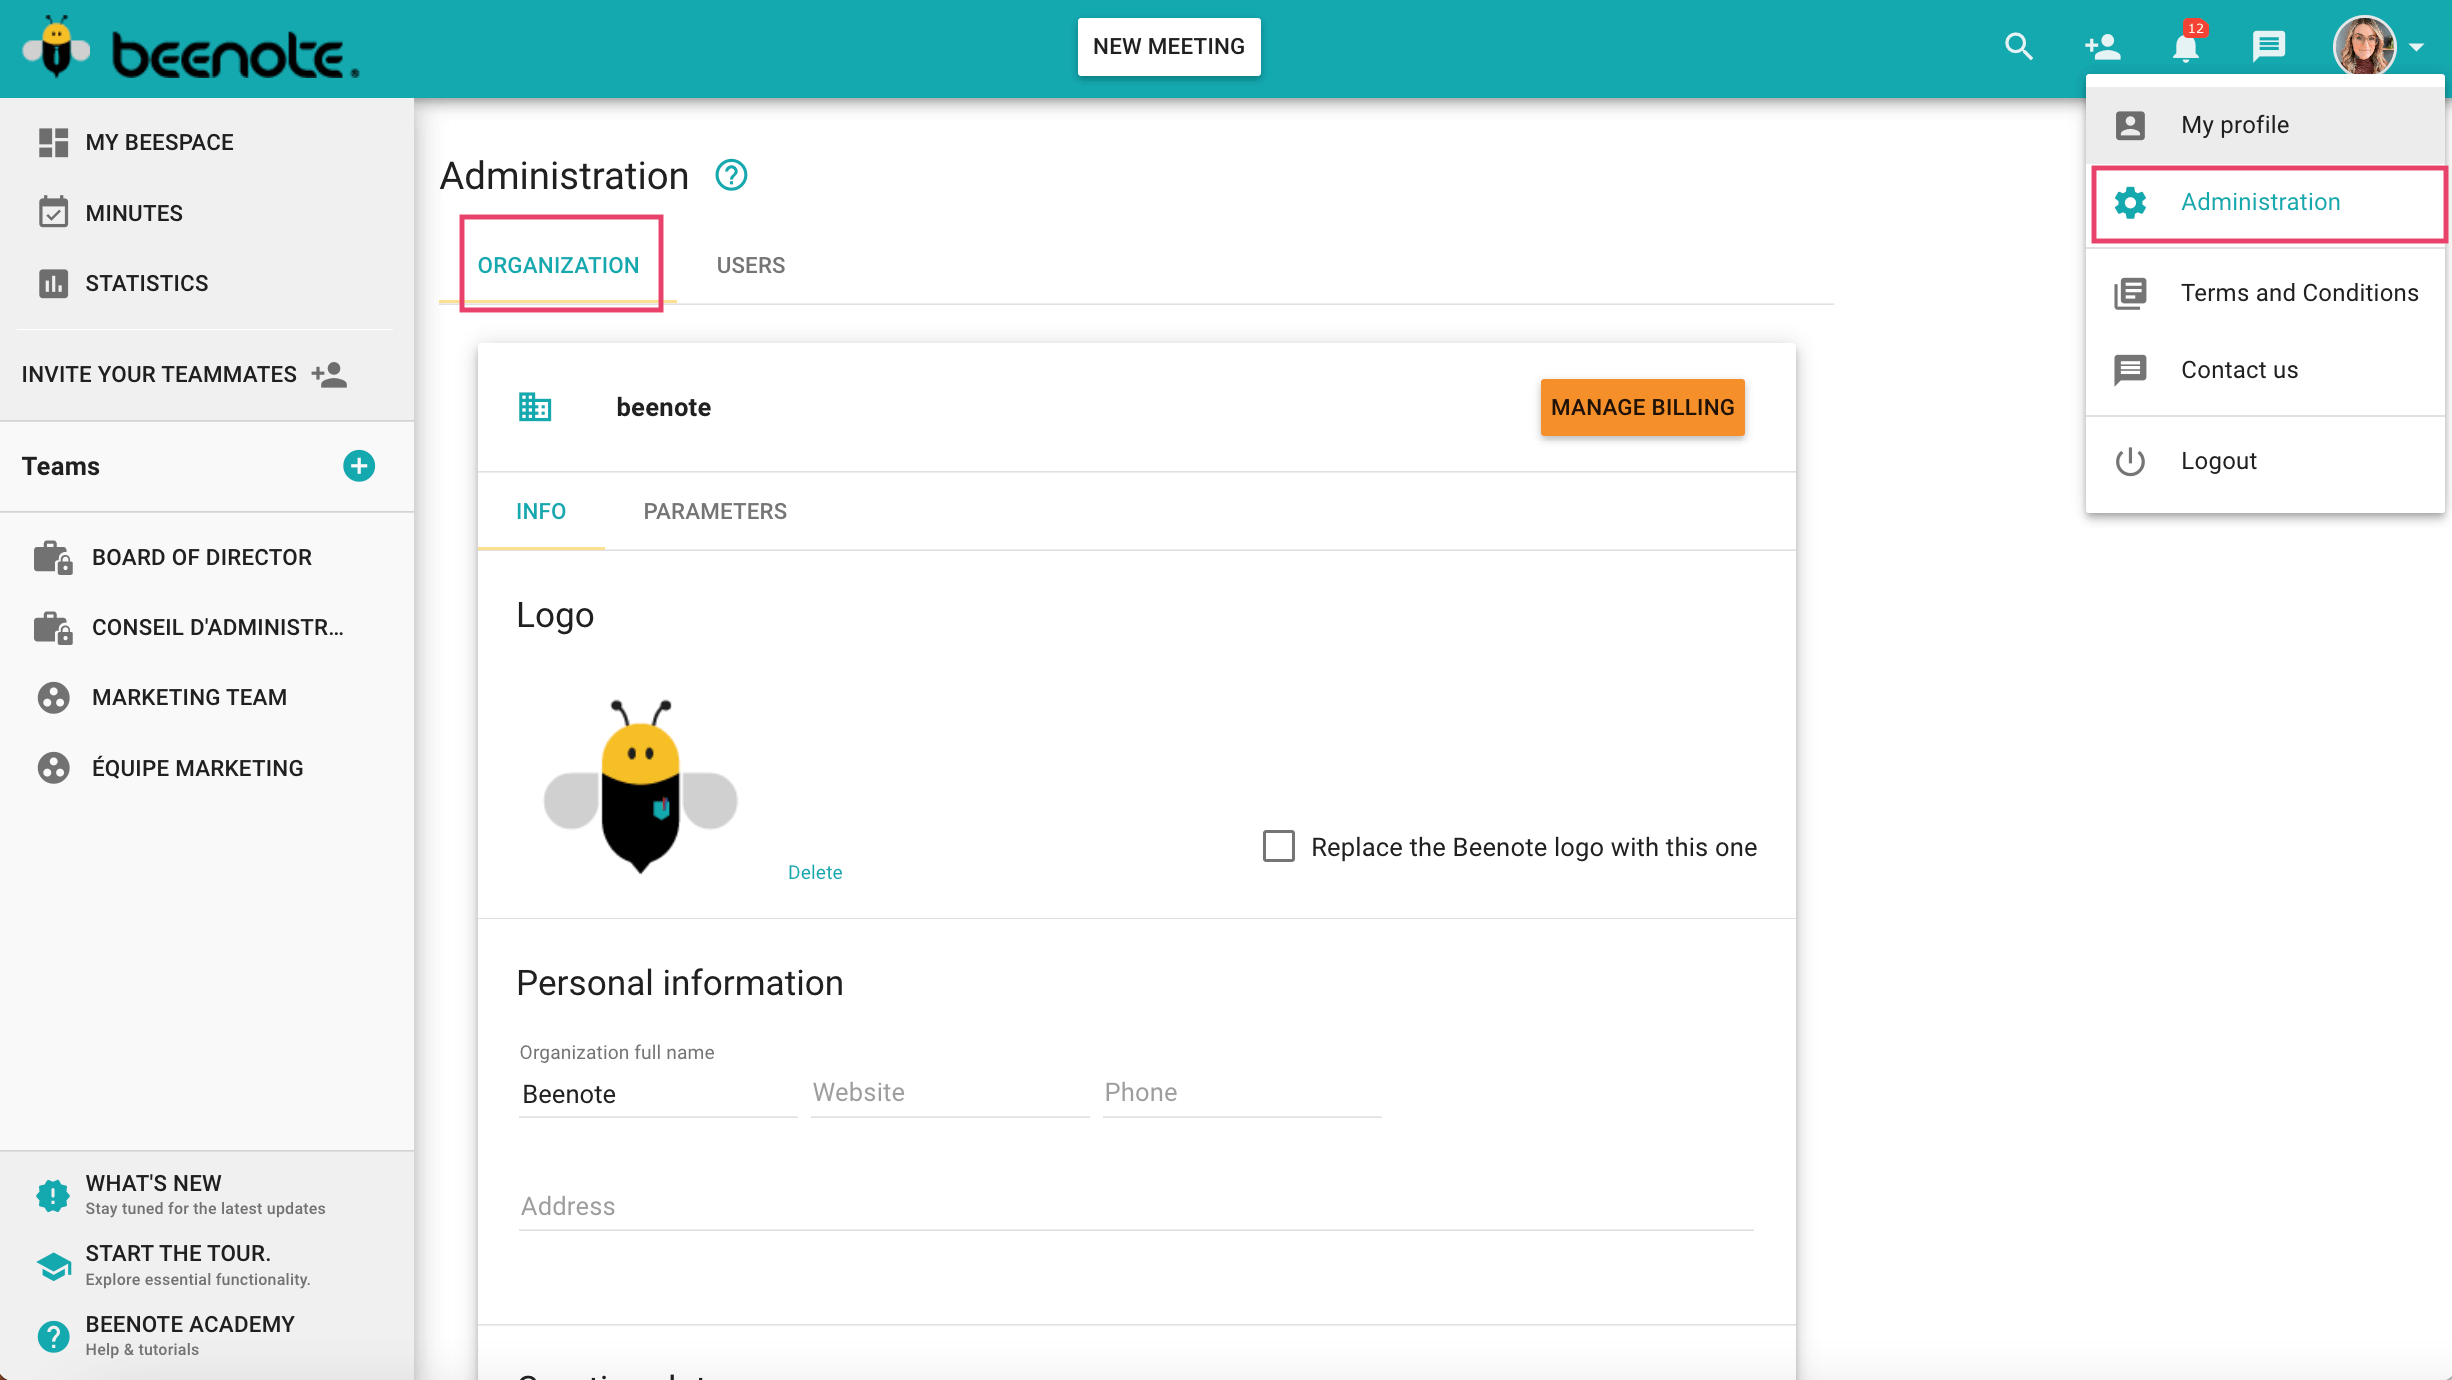Click the My profile person icon
Viewport: 2452px width, 1380px height.
point(2130,125)
